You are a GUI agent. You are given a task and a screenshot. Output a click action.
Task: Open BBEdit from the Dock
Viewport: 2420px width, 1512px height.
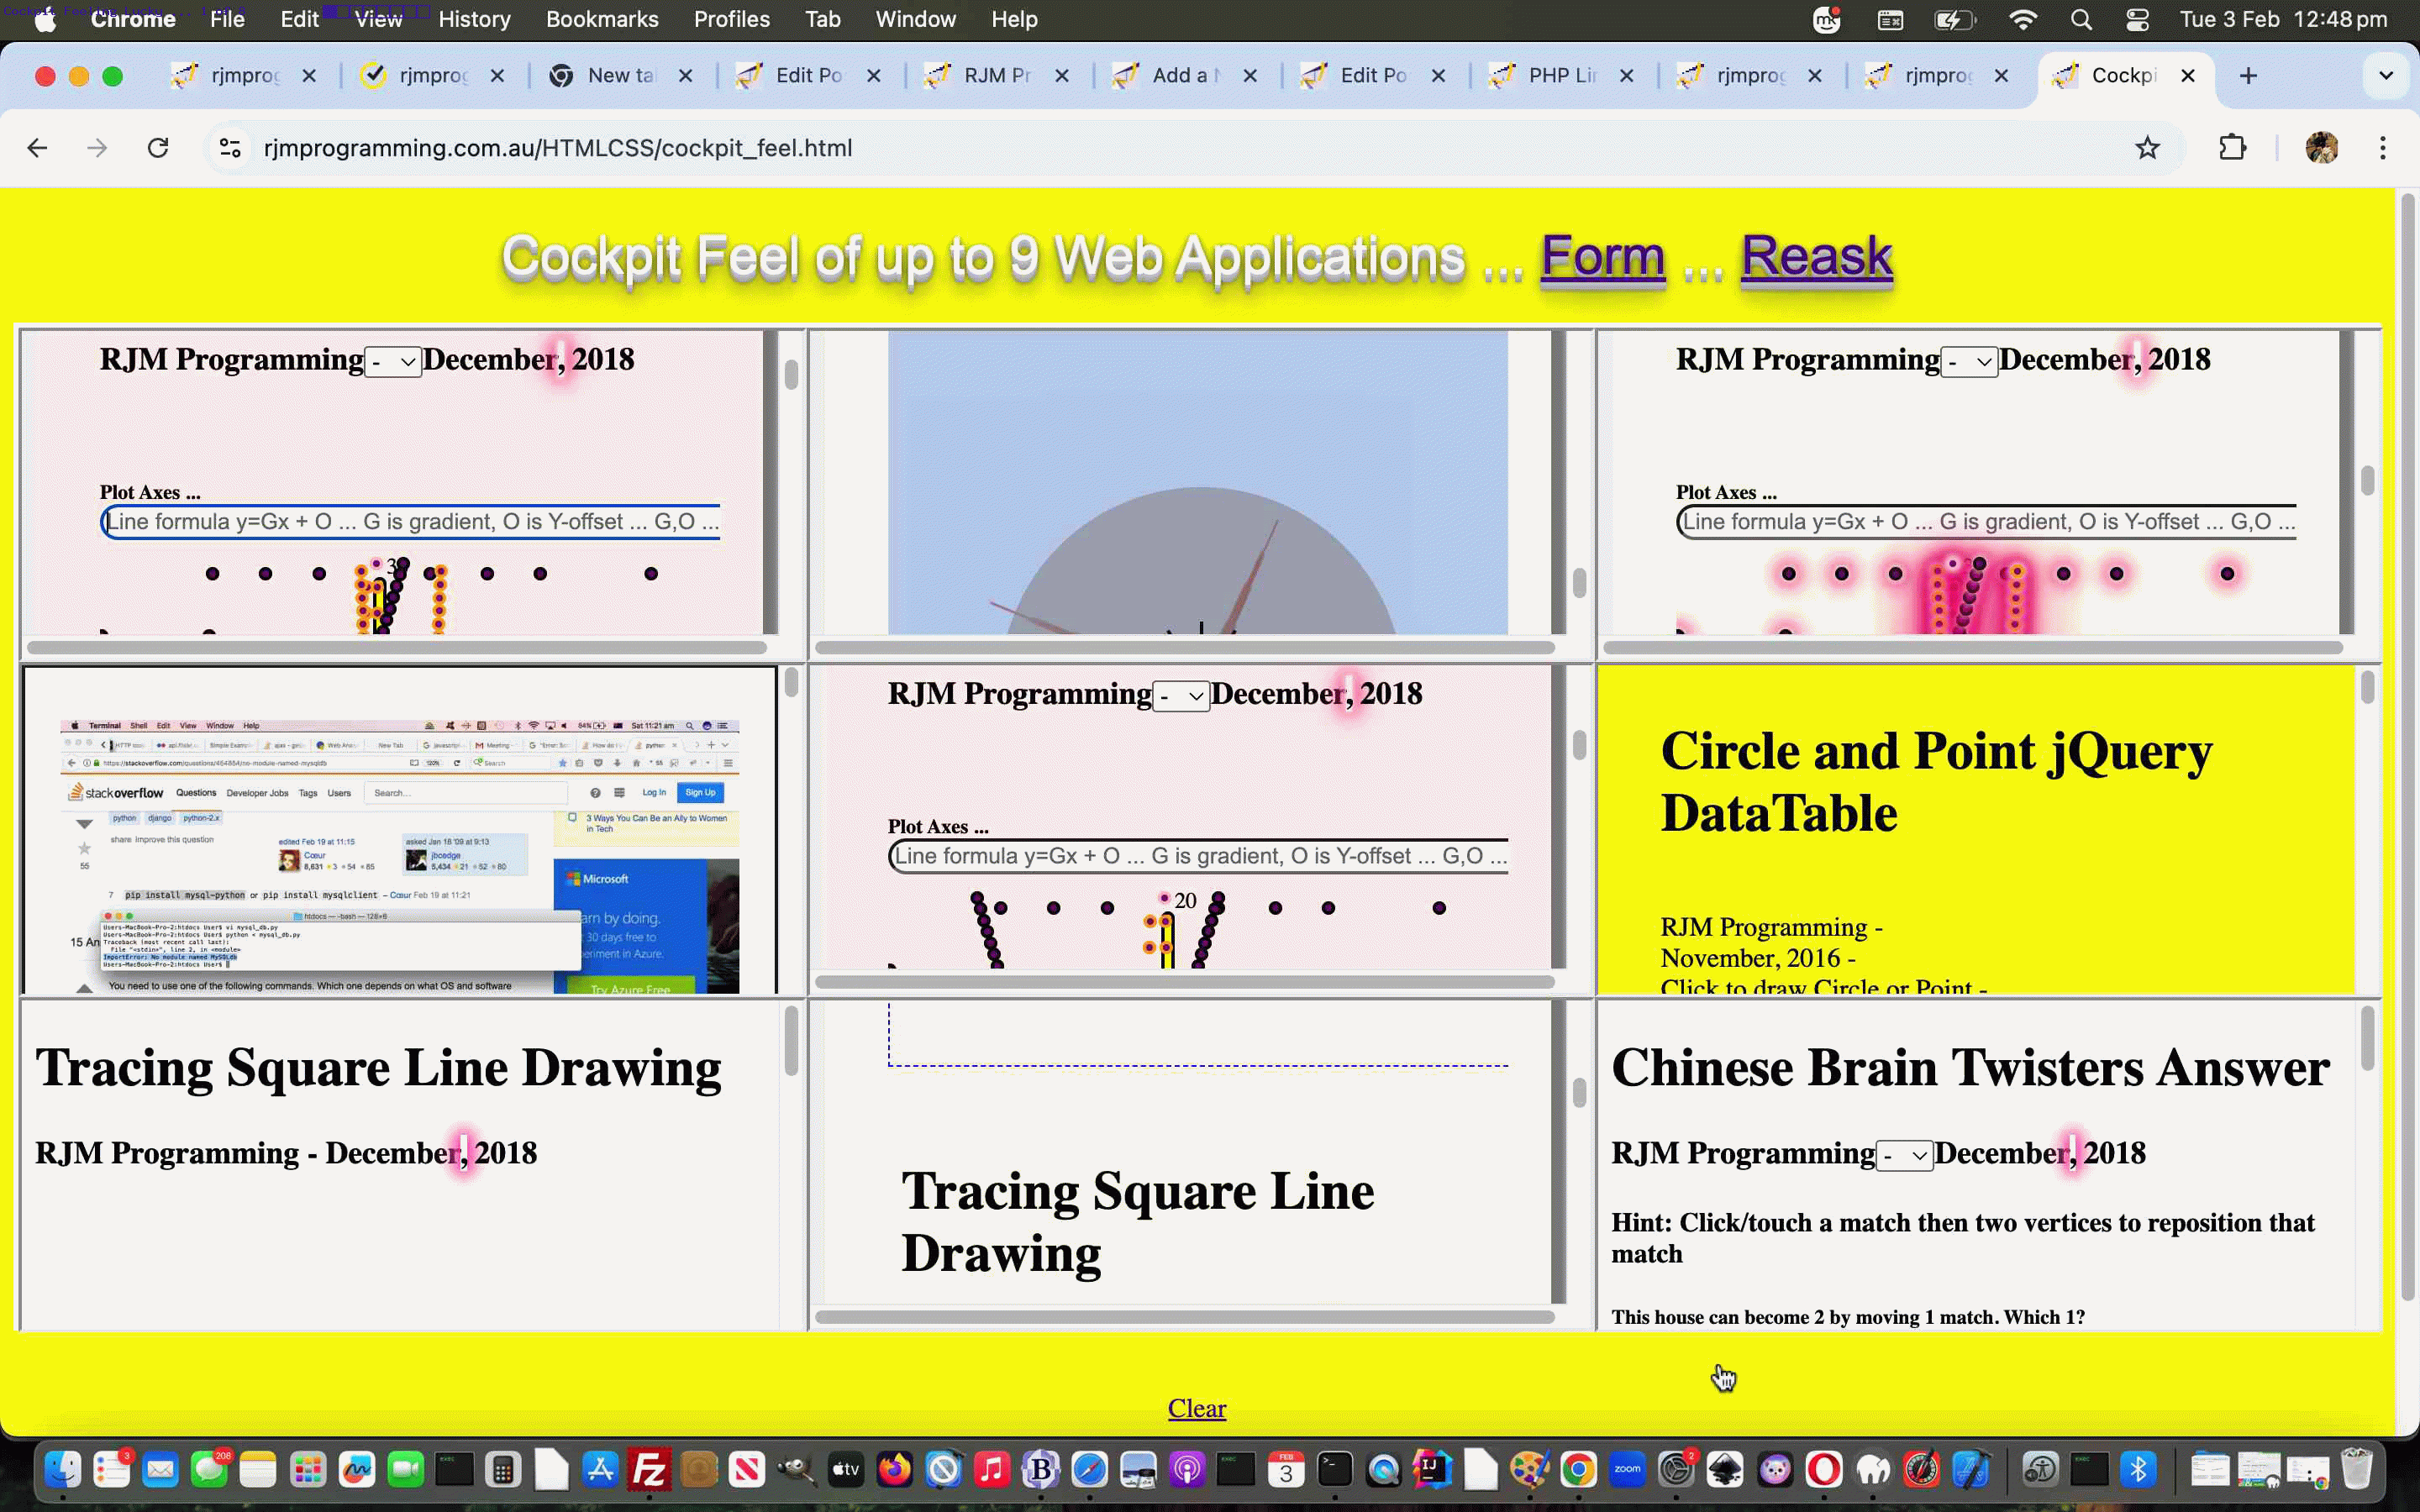pyautogui.click(x=1040, y=1470)
